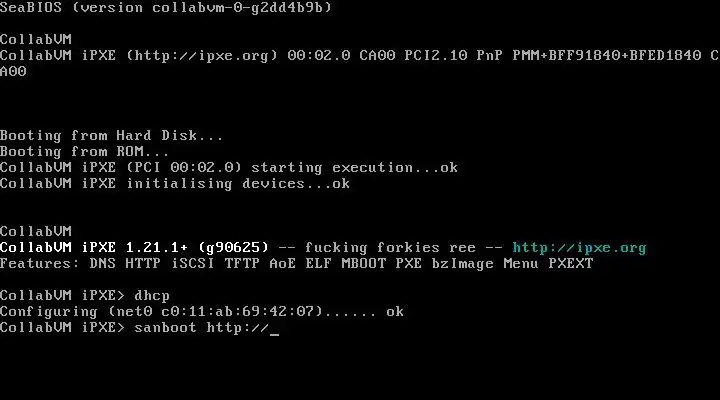Click the SeaBIOS version header line
The width and height of the screenshot is (720, 400).
pos(166,8)
